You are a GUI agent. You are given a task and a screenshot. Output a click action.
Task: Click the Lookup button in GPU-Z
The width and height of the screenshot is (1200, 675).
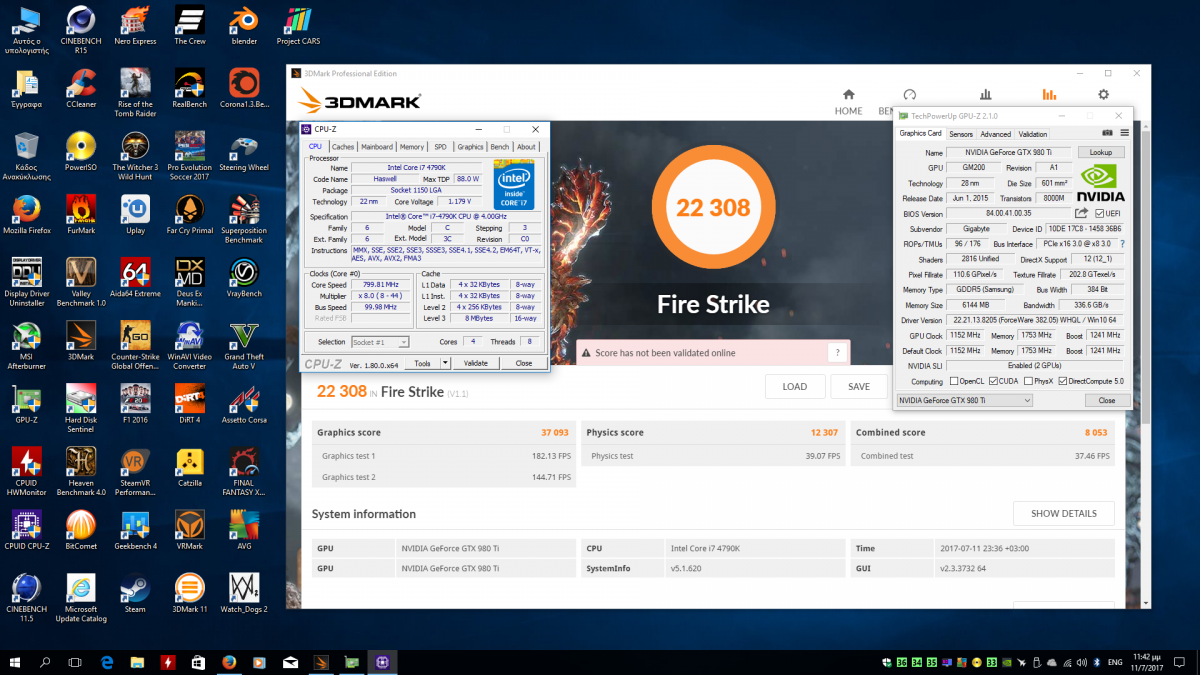tap(1101, 152)
